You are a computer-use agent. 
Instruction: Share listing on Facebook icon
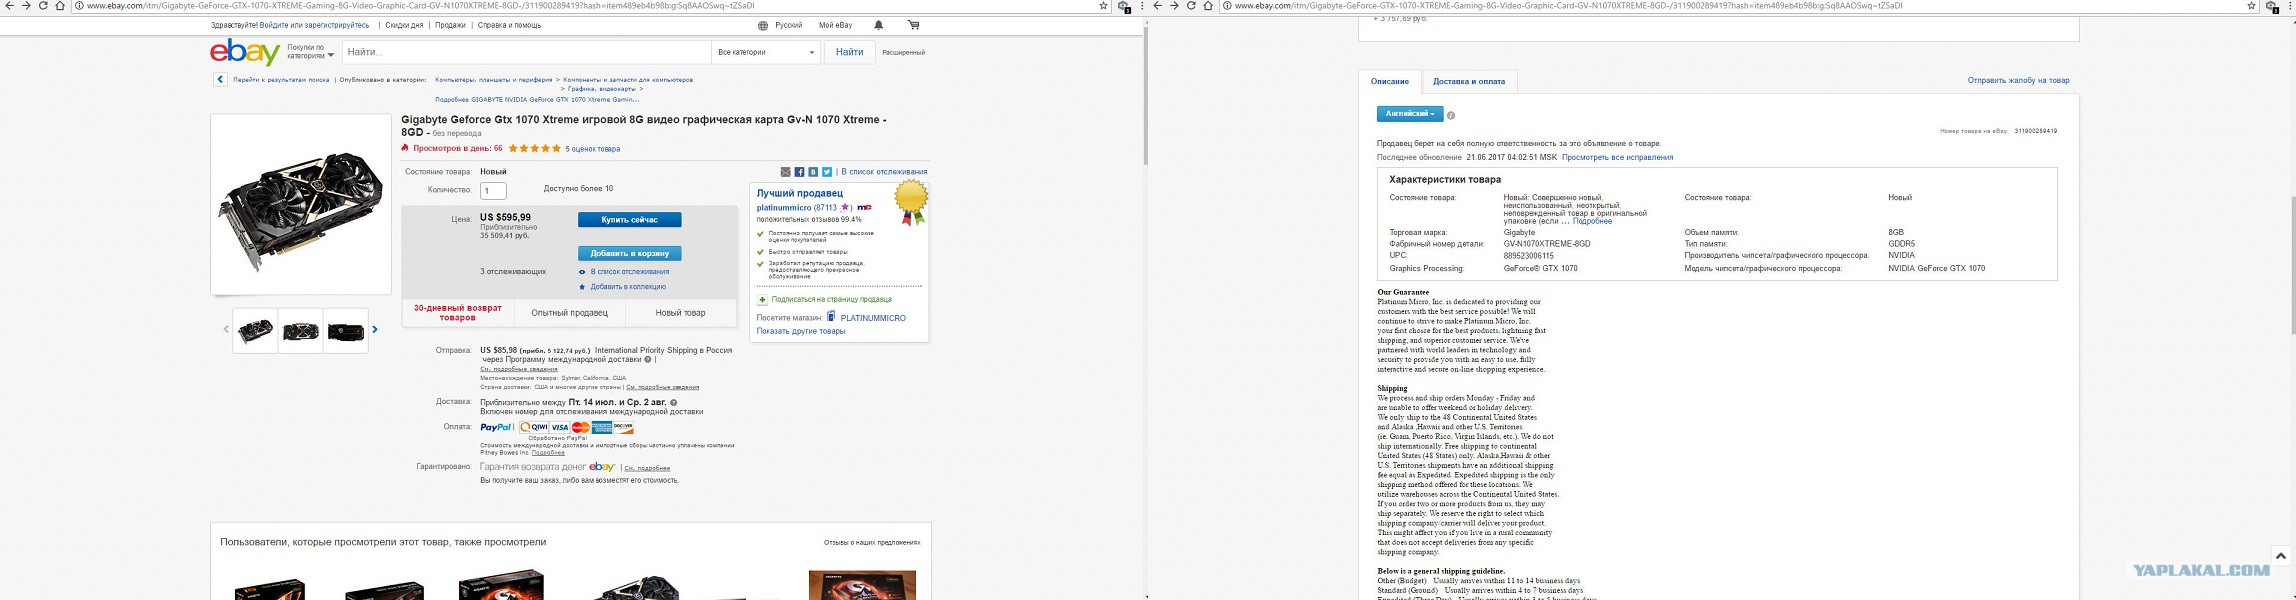[799, 172]
